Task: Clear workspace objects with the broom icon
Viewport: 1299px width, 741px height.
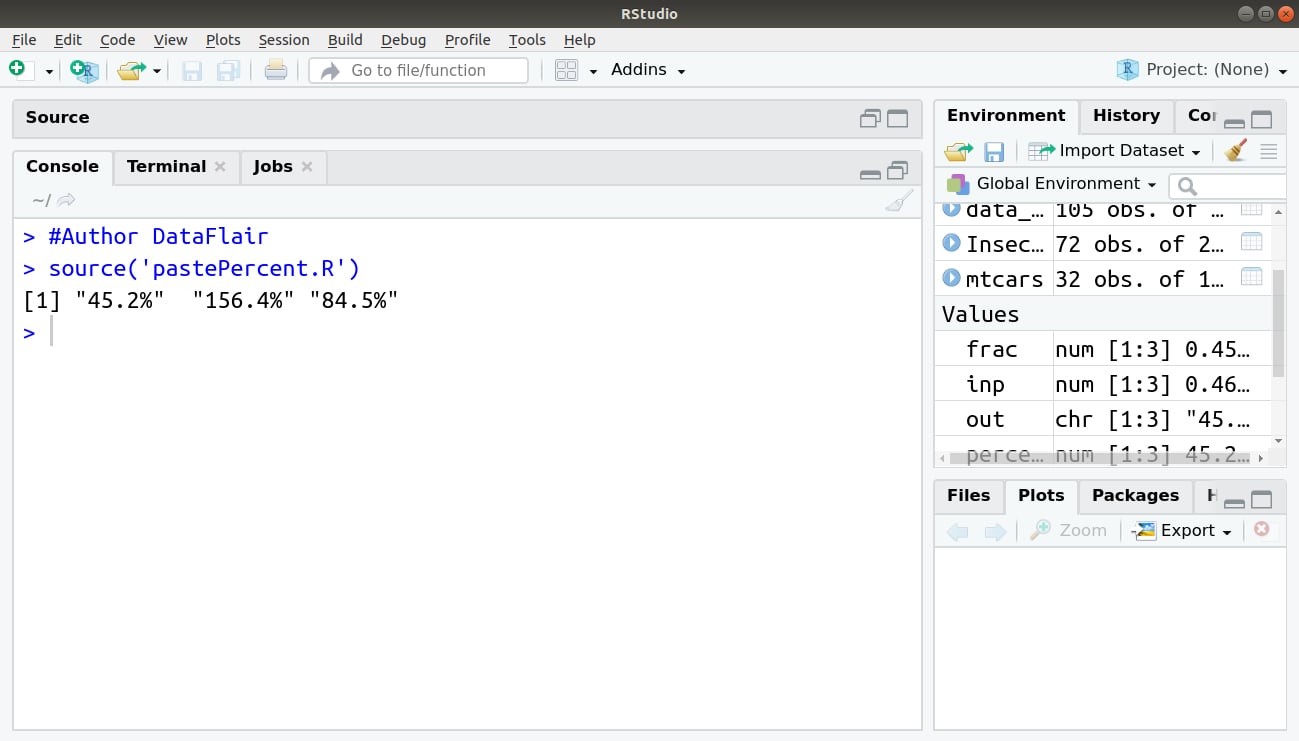Action: (1236, 151)
